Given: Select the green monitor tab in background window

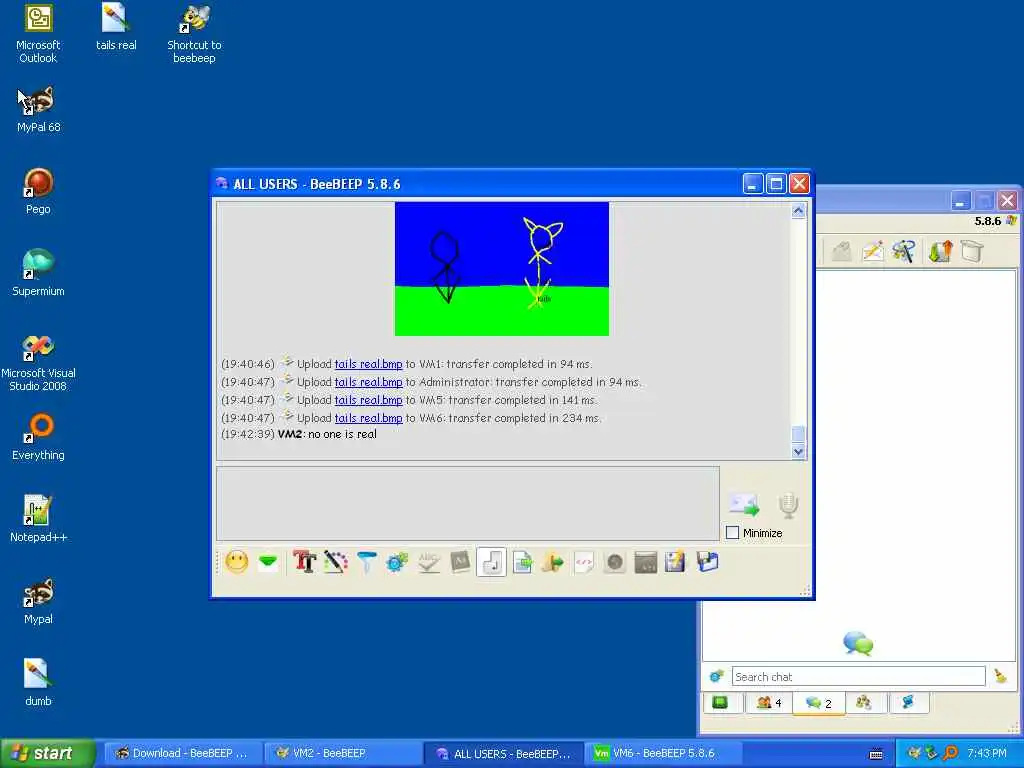Looking at the screenshot, I should pyautogui.click(x=721, y=703).
